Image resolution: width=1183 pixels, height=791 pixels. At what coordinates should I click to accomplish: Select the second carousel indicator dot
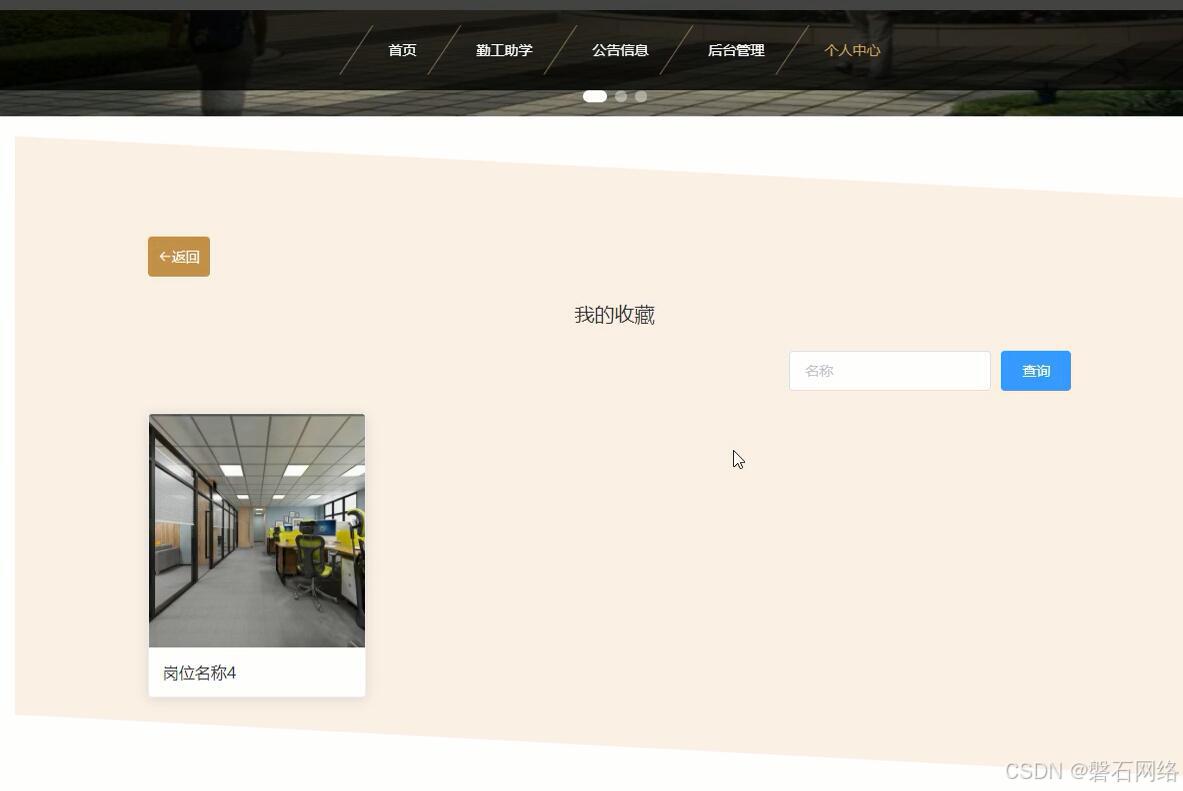point(621,96)
